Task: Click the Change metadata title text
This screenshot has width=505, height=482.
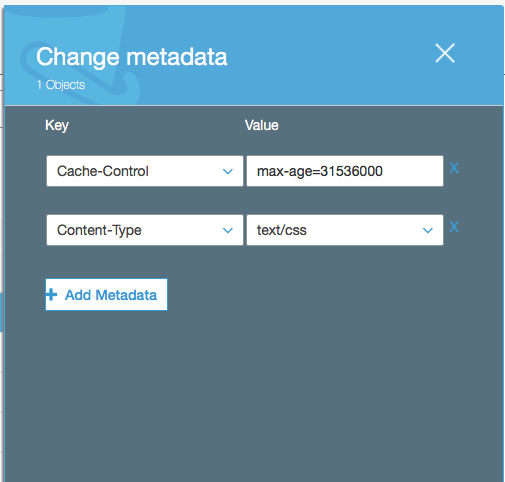Action: point(132,57)
